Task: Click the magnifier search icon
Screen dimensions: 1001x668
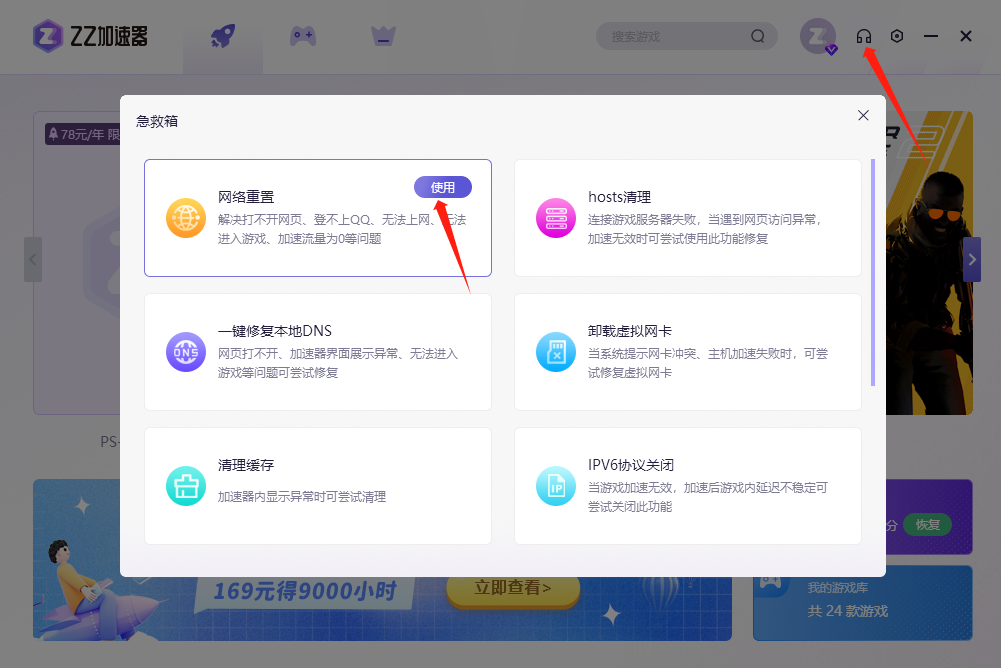Action: 758,35
